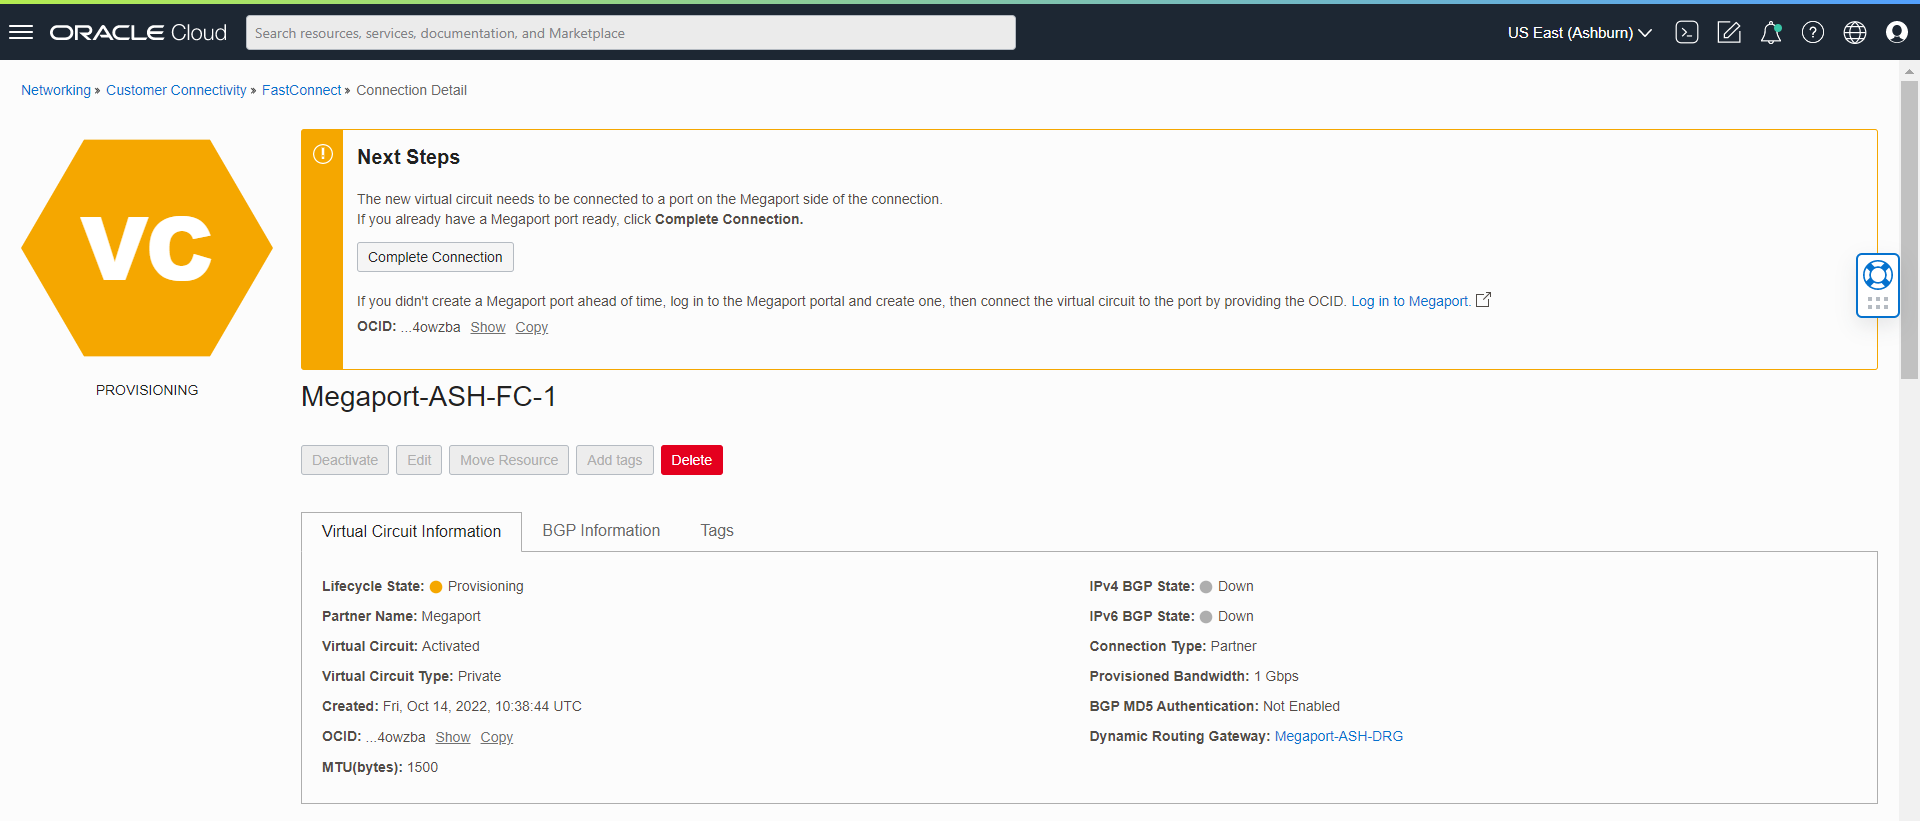Image resolution: width=1920 pixels, height=821 pixels.
Task: Open the floating support lifebuoy widget
Action: coord(1878,275)
